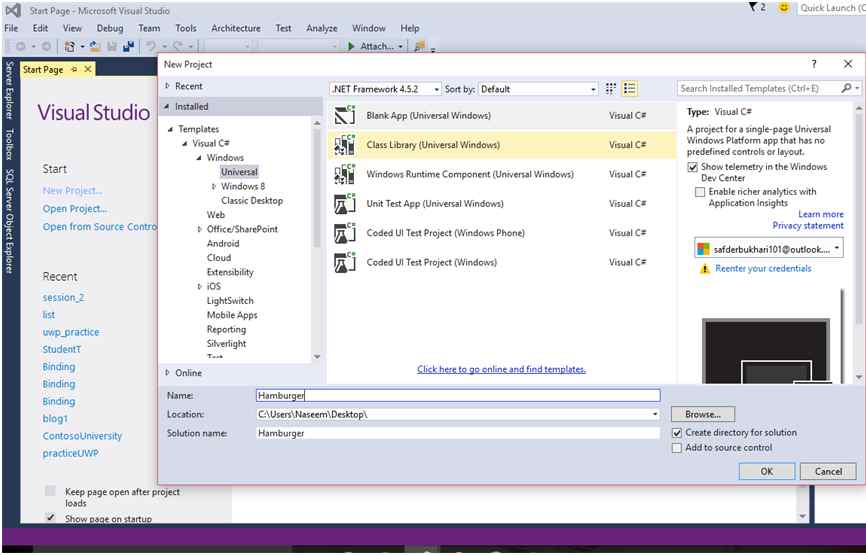Click the project Name input field

click(457, 395)
